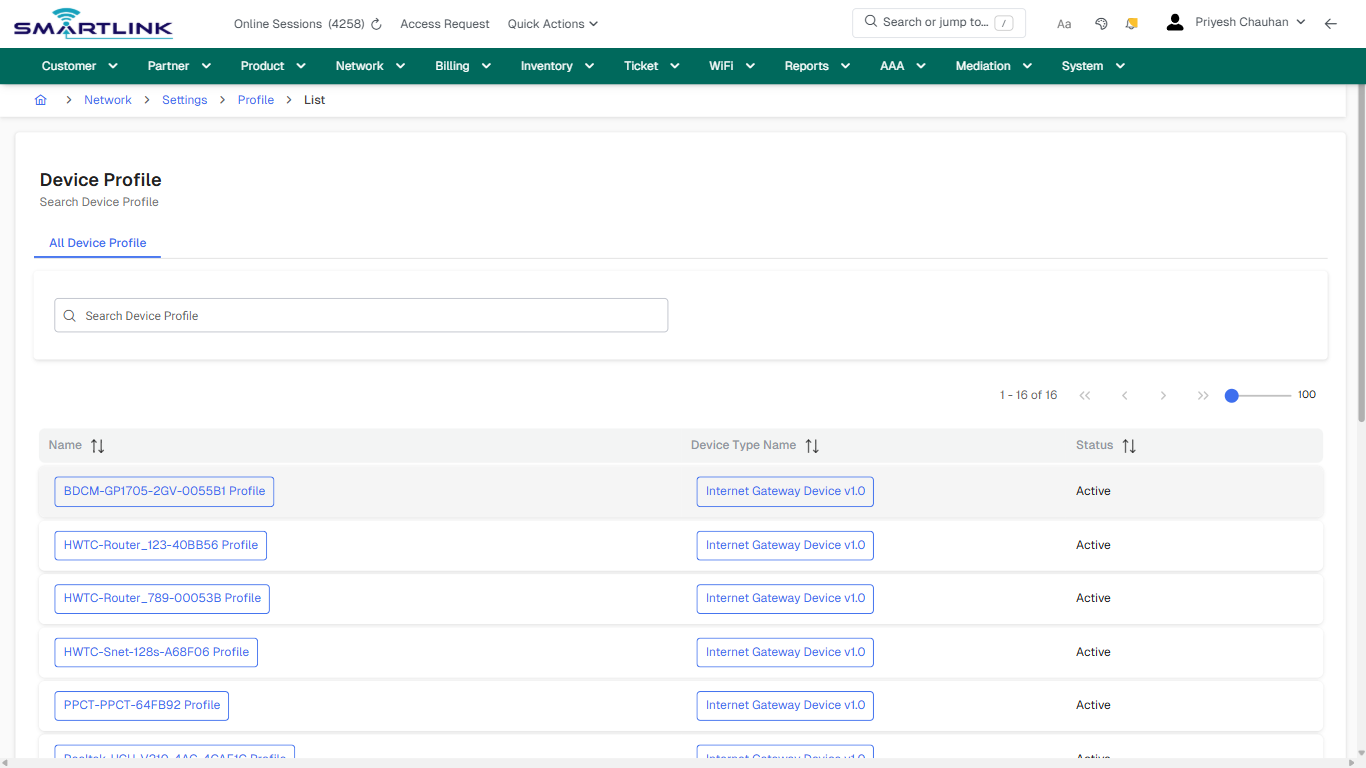Adjust the page size slider

click(x=1233, y=395)
